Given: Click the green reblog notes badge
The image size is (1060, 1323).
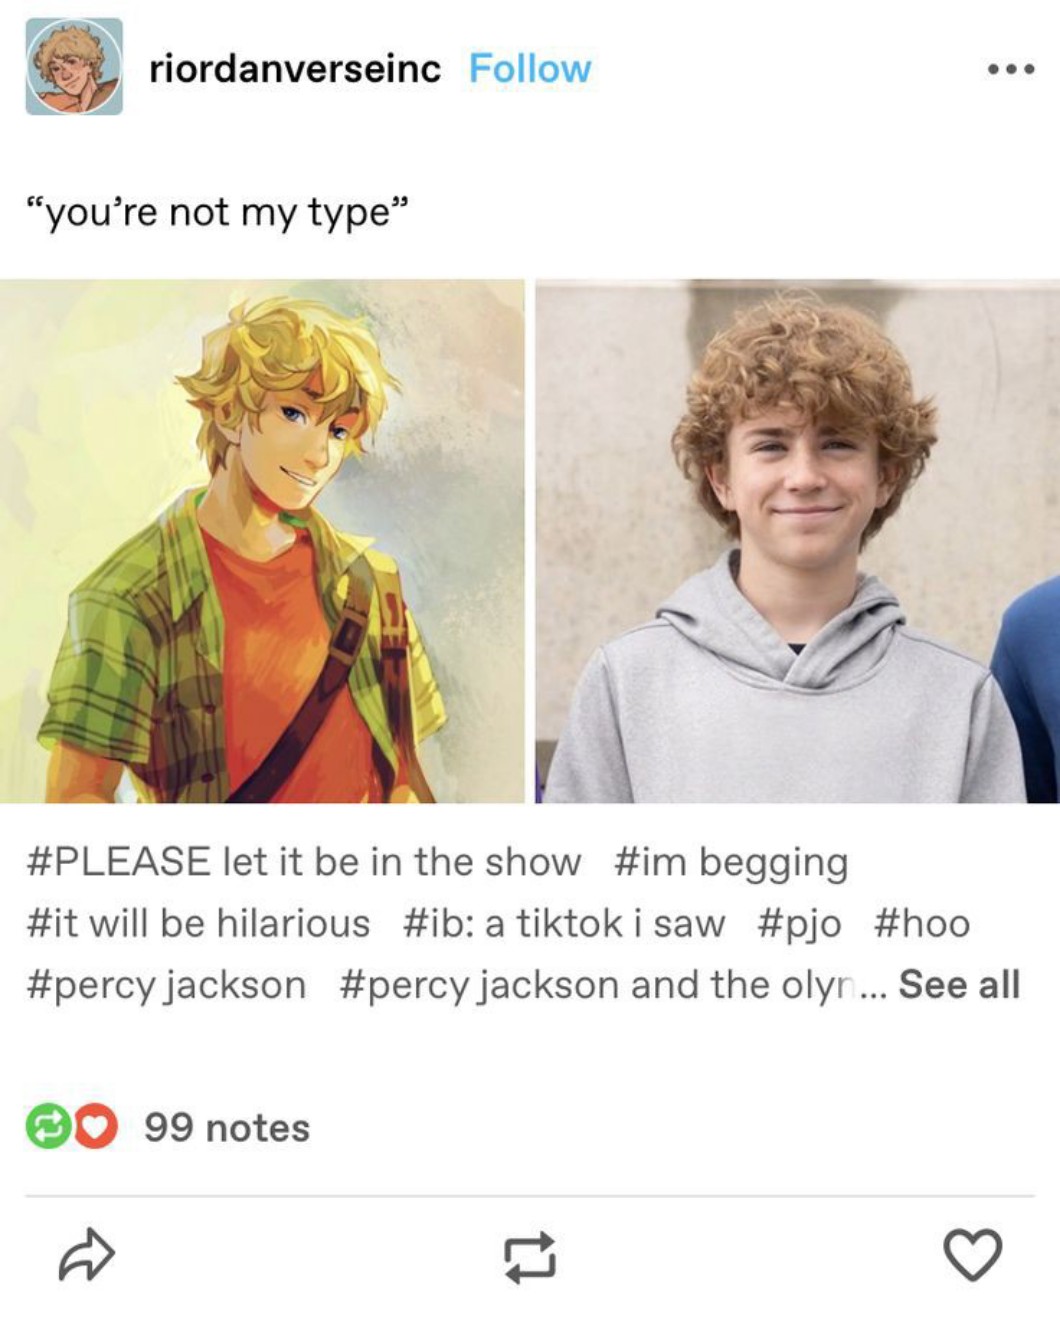Looking at the screenshot, I should [x=48, y=1127].
